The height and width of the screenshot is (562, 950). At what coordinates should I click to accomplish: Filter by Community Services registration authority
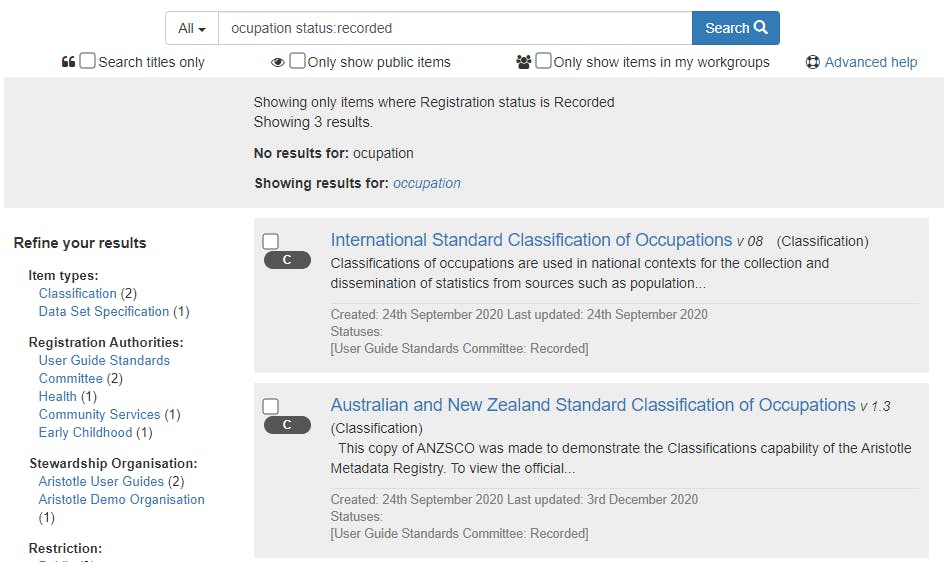pyautogui.click(x=99, y=414)
